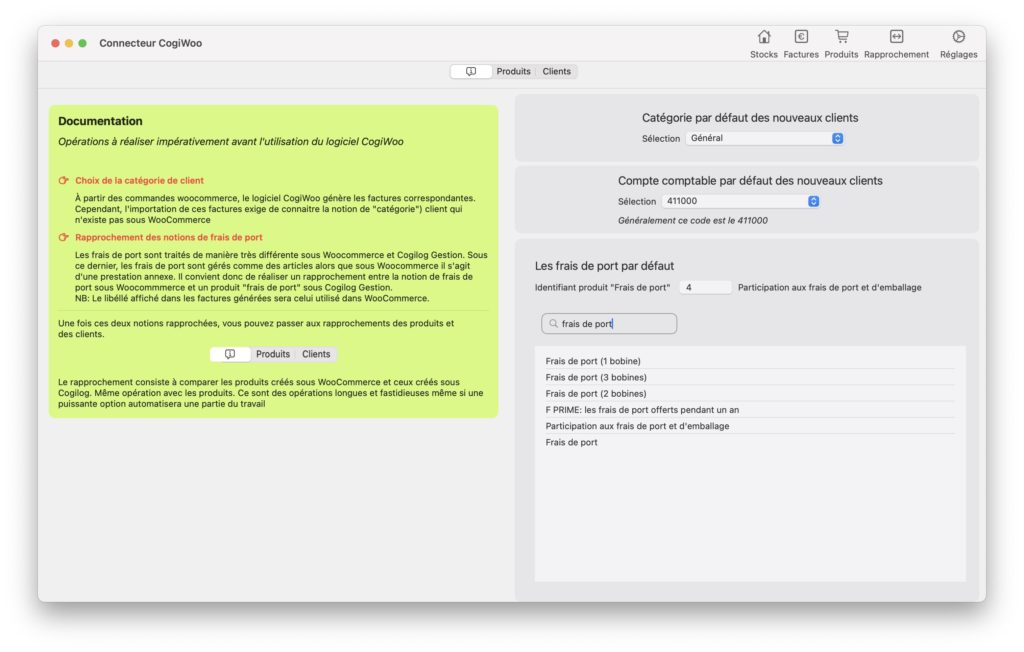Click the 'Participation aux frais de port' label beside identifier
This screenshot has width=1024, height=652.
[x=829, y=287]
